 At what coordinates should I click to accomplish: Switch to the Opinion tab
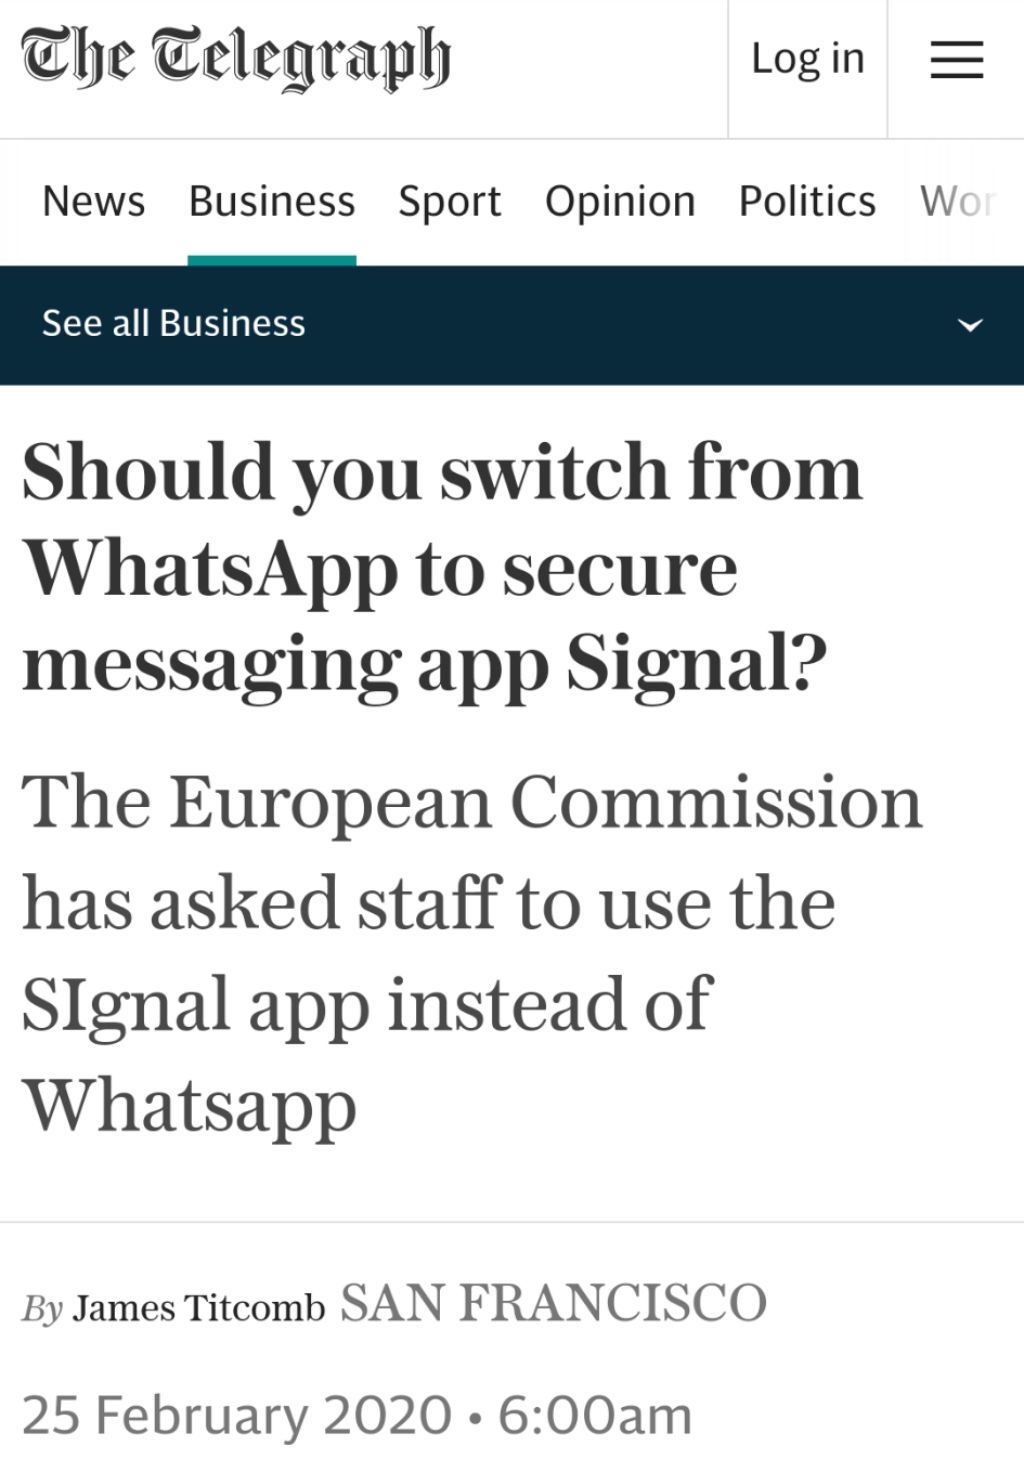coord(620,201)
